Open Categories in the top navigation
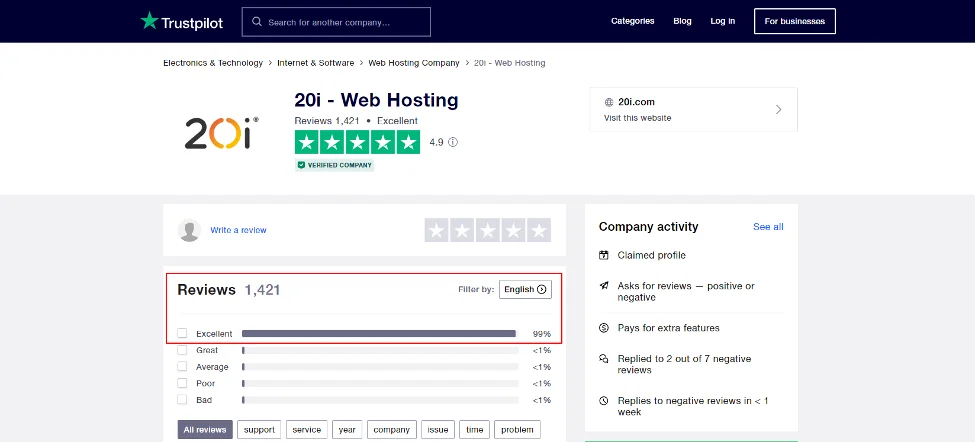977x443 pixels. click(x=632, y=21)
